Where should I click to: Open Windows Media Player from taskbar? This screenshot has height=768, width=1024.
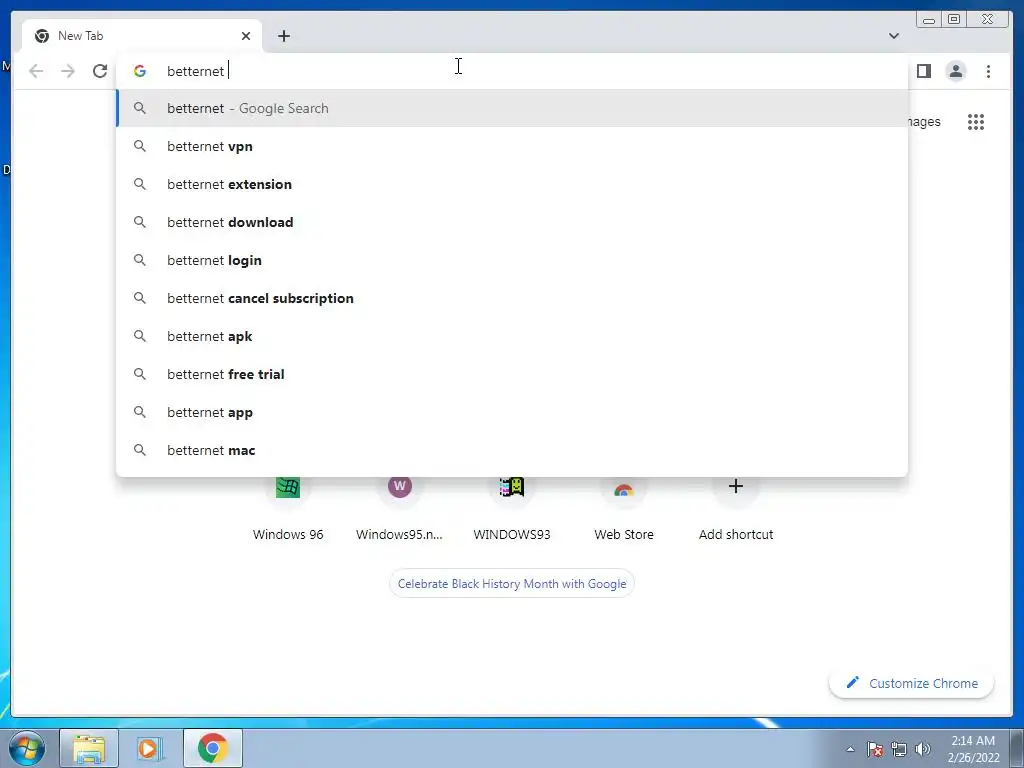(151, 748)
